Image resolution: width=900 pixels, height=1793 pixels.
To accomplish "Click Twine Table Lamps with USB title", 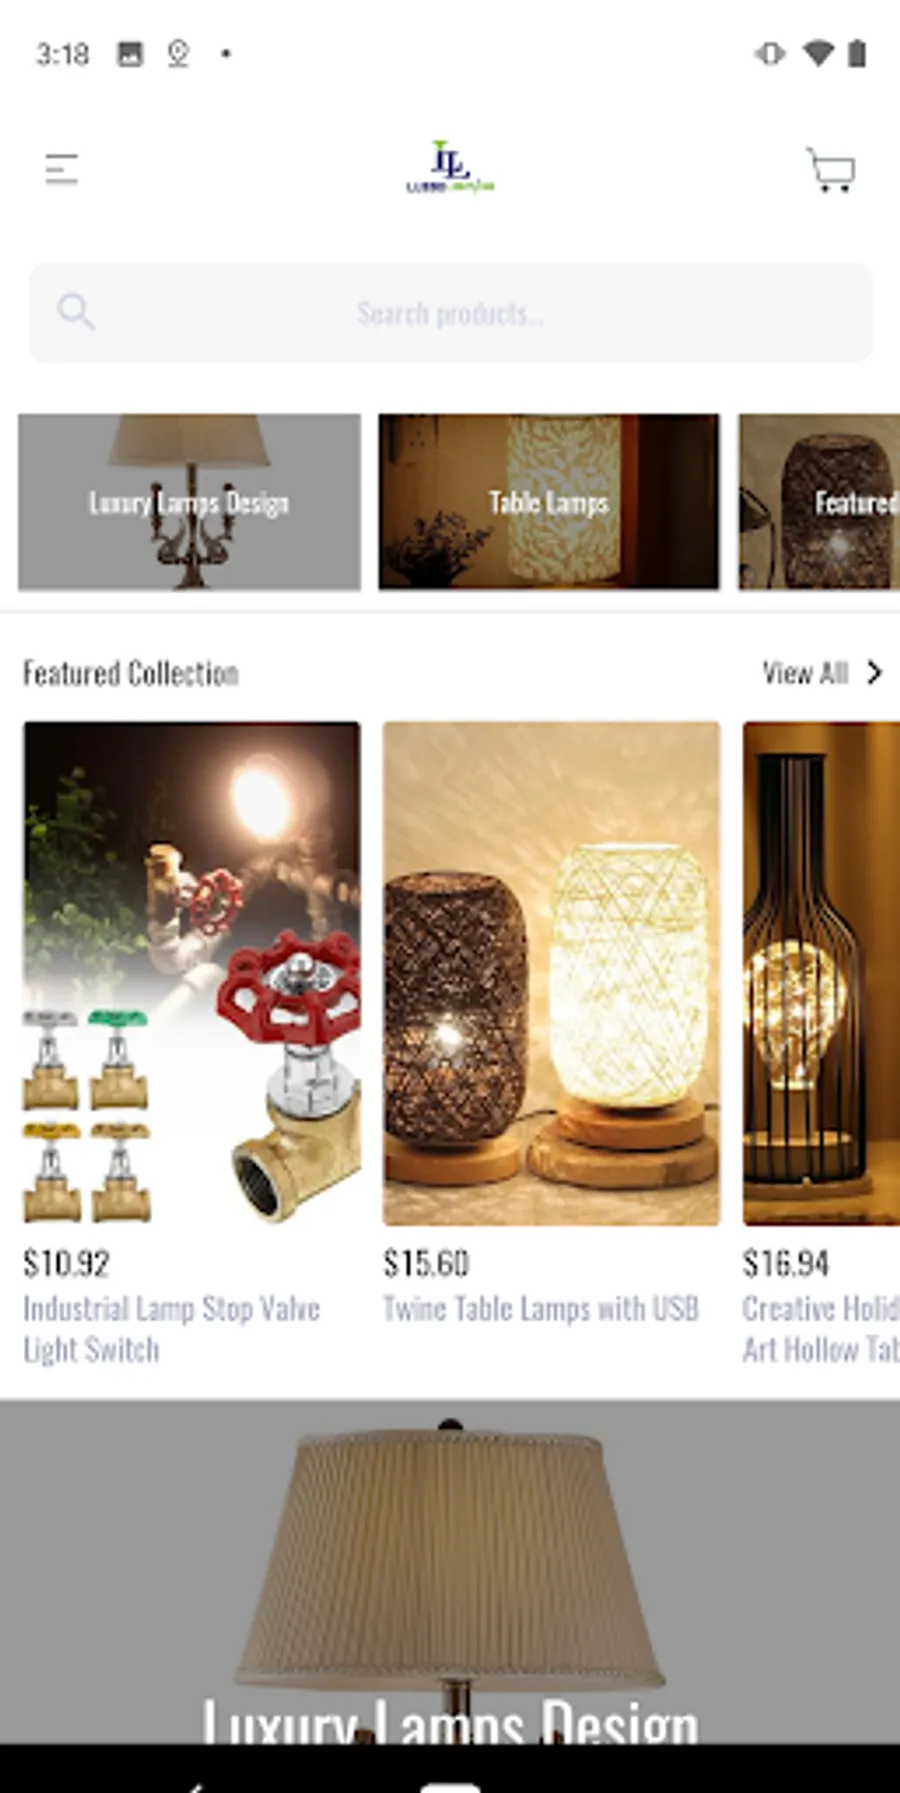I will [541, 1309].
